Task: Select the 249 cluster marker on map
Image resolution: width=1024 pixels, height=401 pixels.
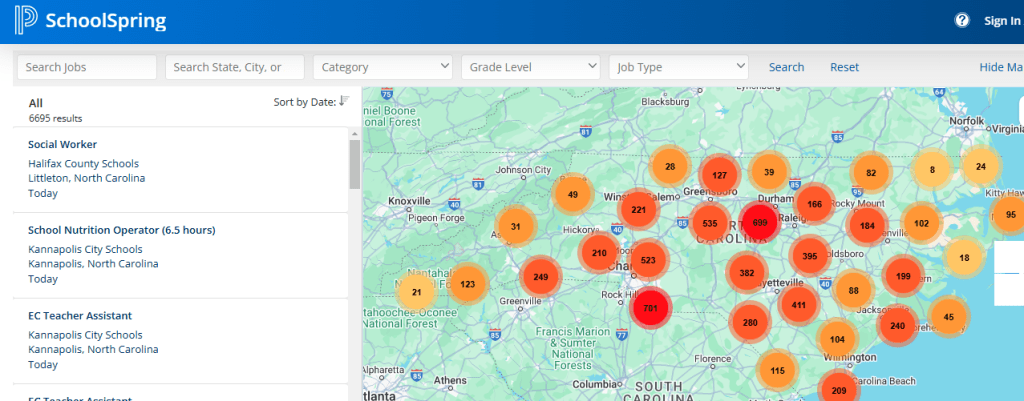Action: click(x=541, y=277)
